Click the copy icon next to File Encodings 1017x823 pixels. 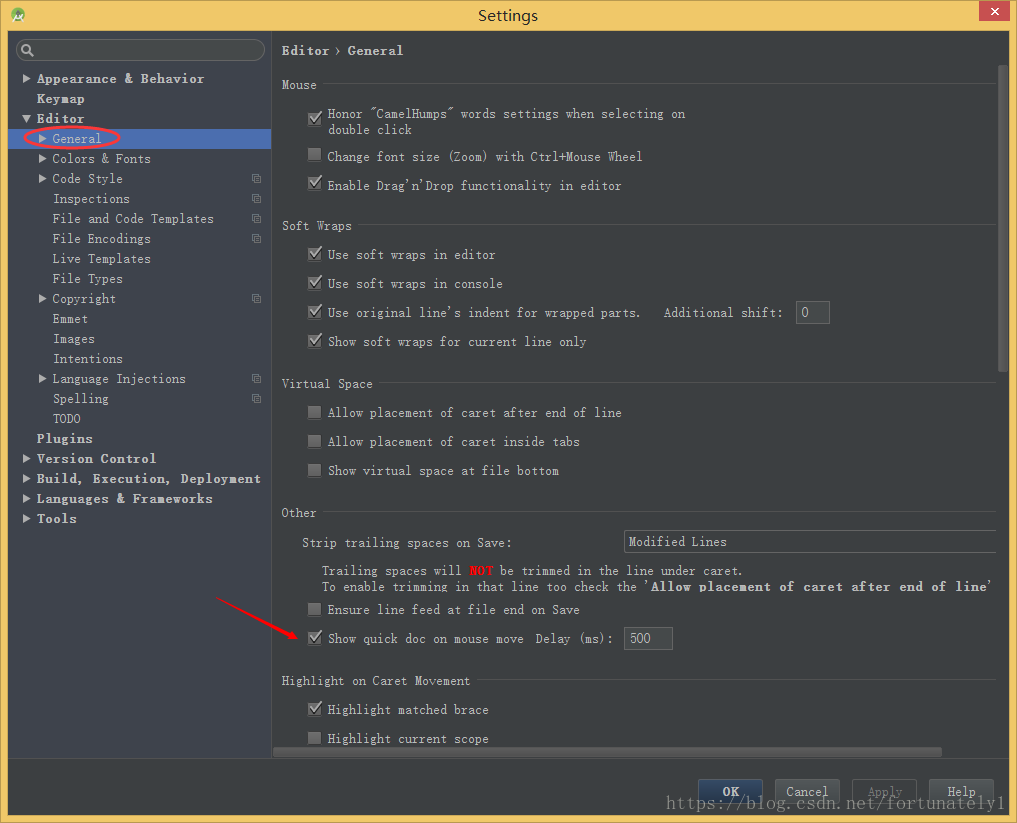tap(257, 239)
